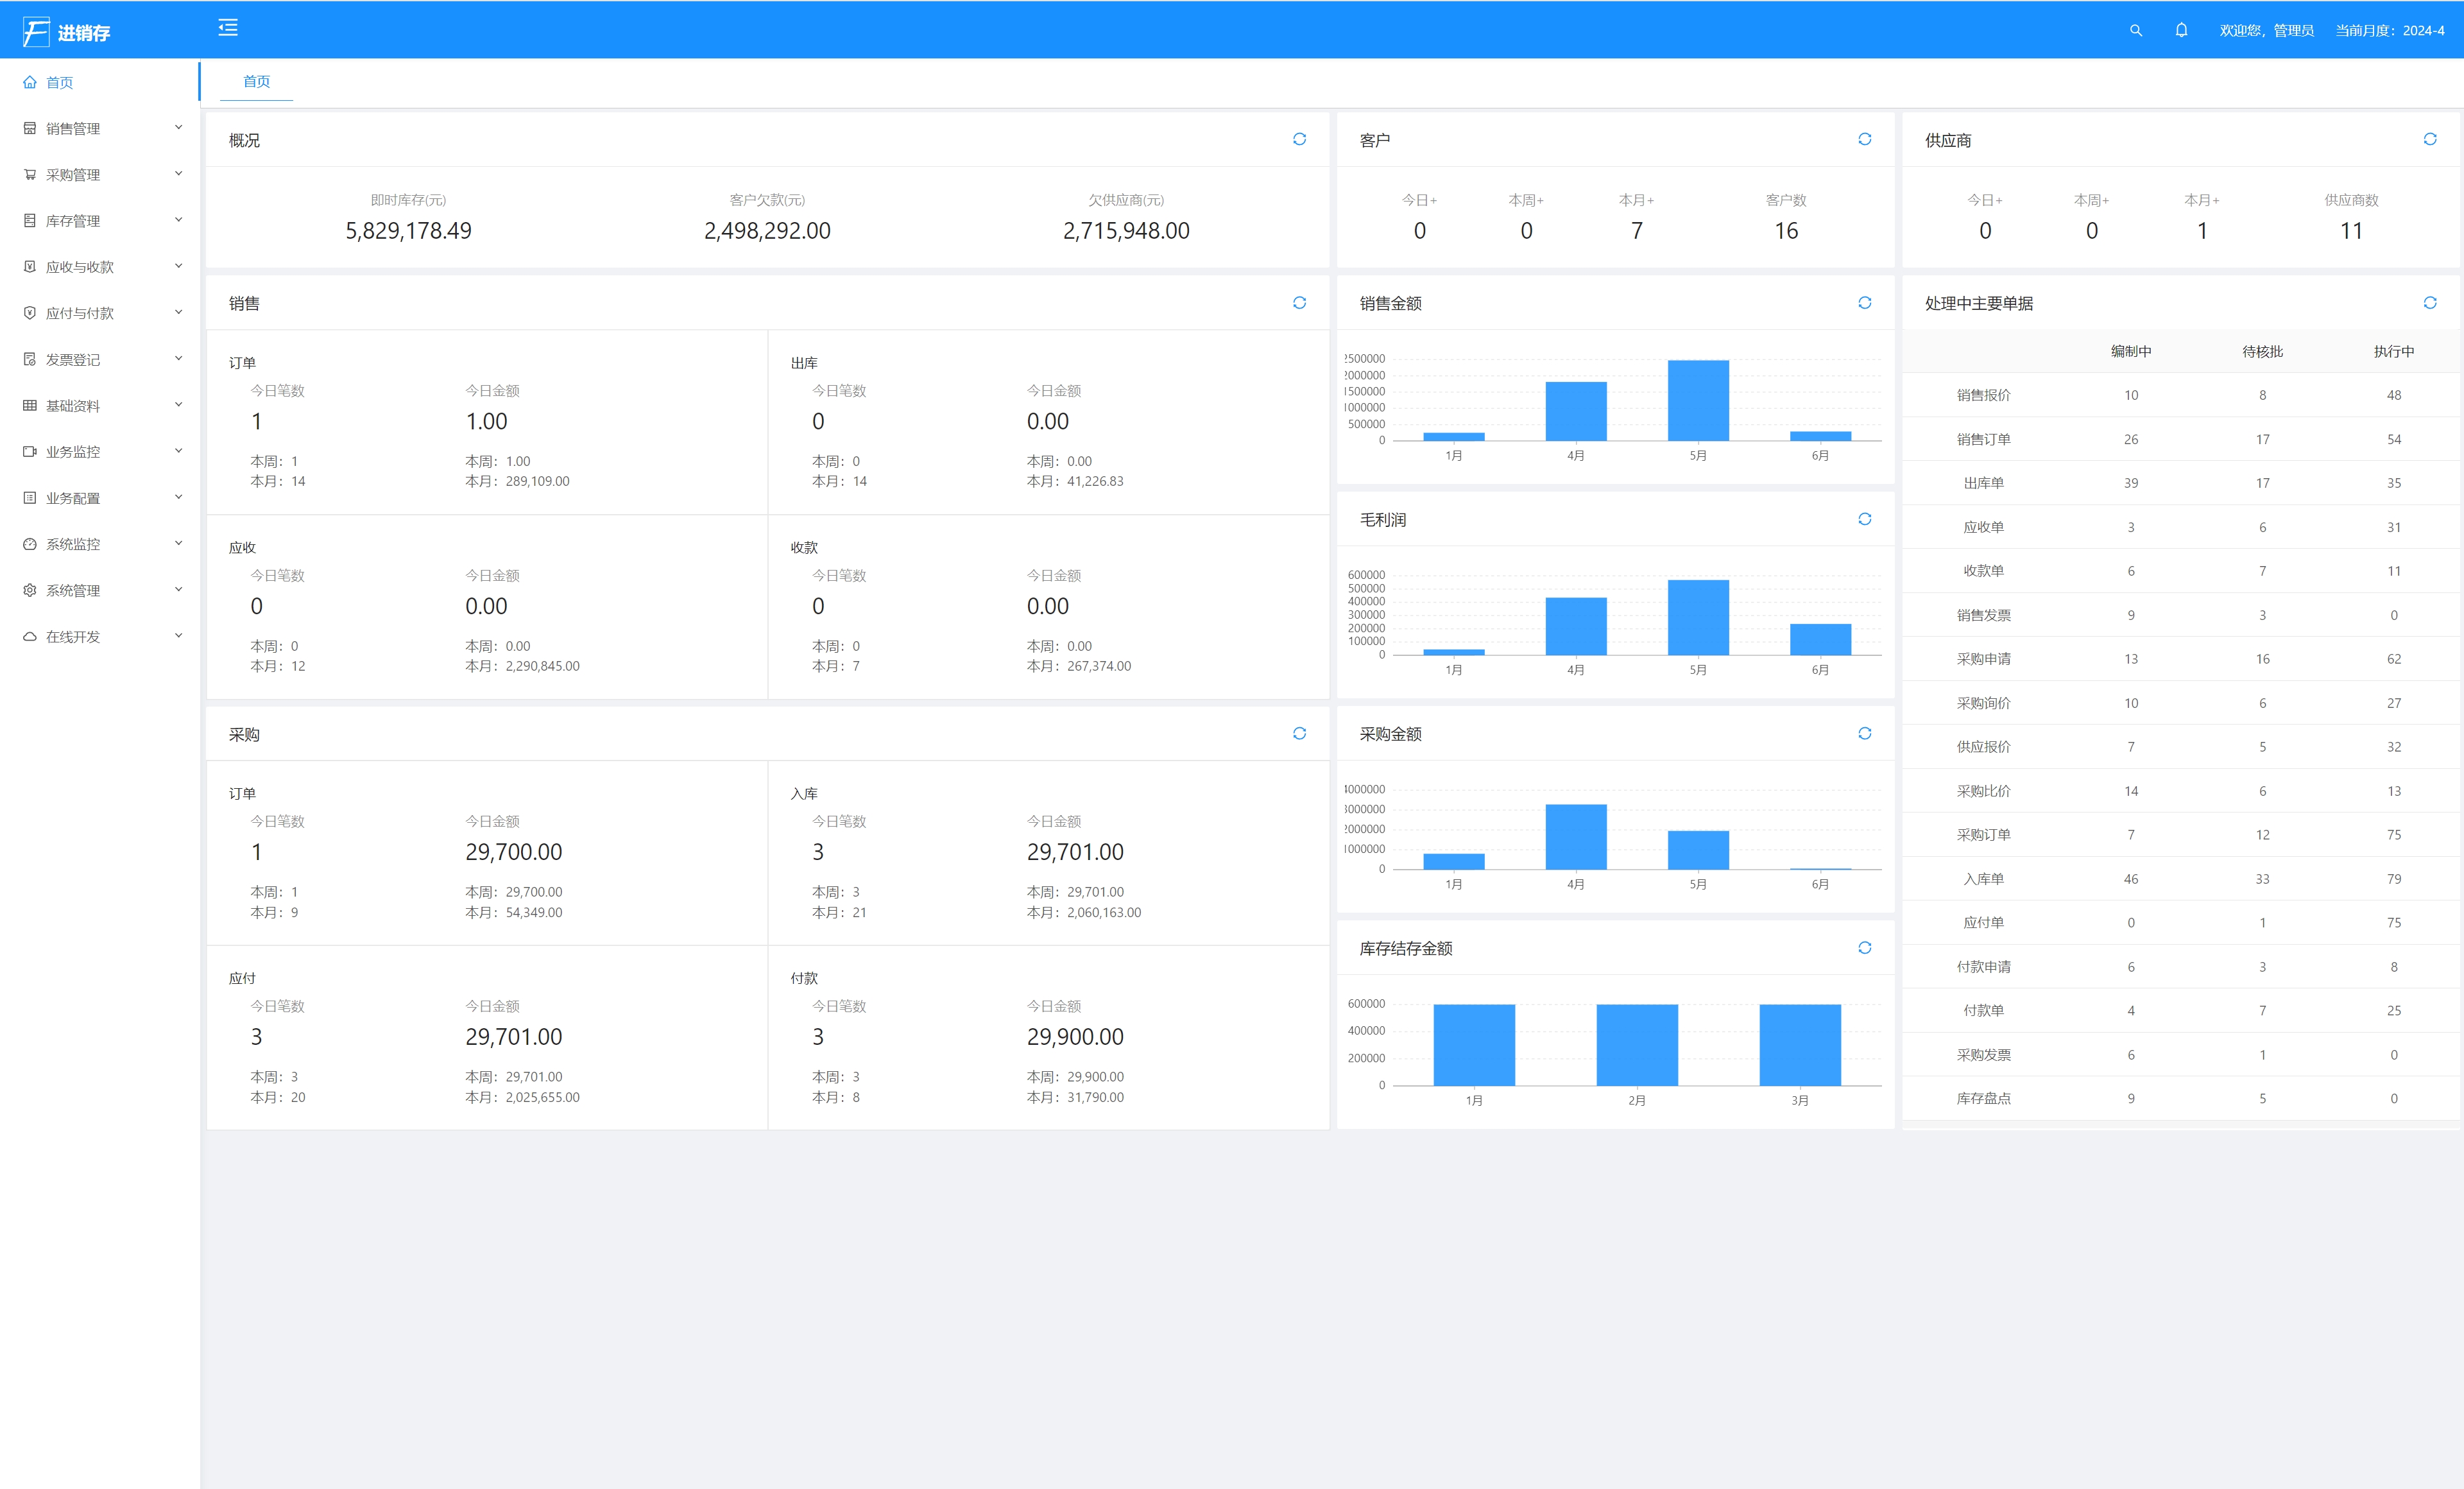2464x1489 pixels.
Task: Refresh the 采购 panel
Action: (1299, 733)
